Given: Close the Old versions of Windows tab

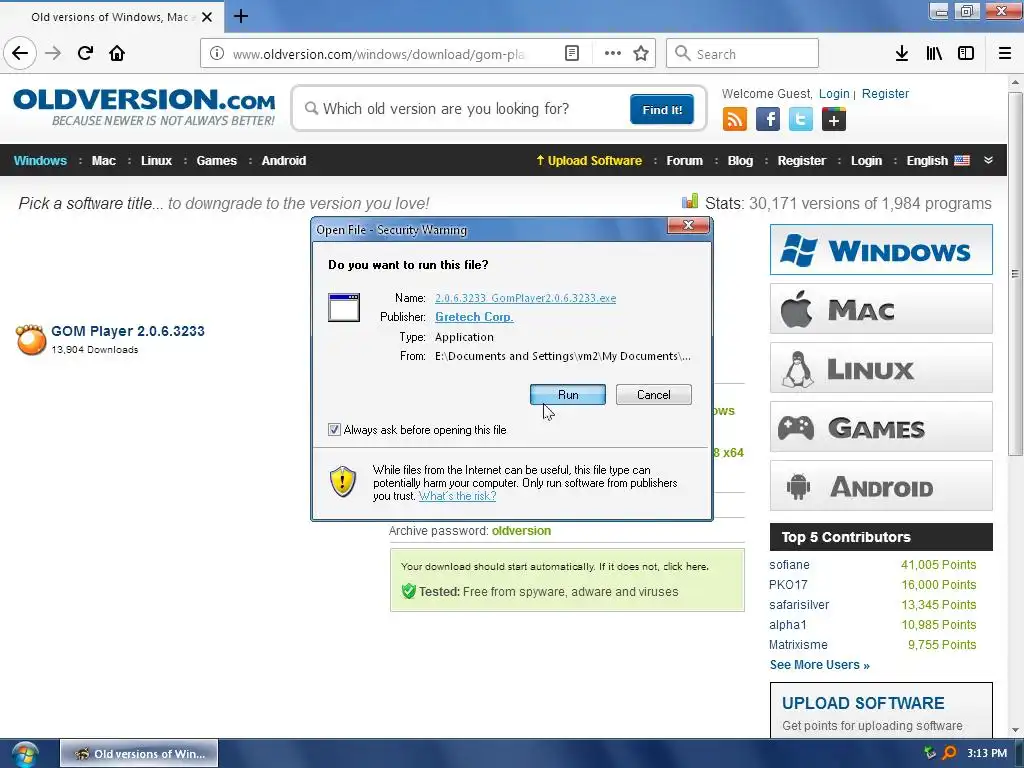Looking at the screenshot, I should (207, 17).
